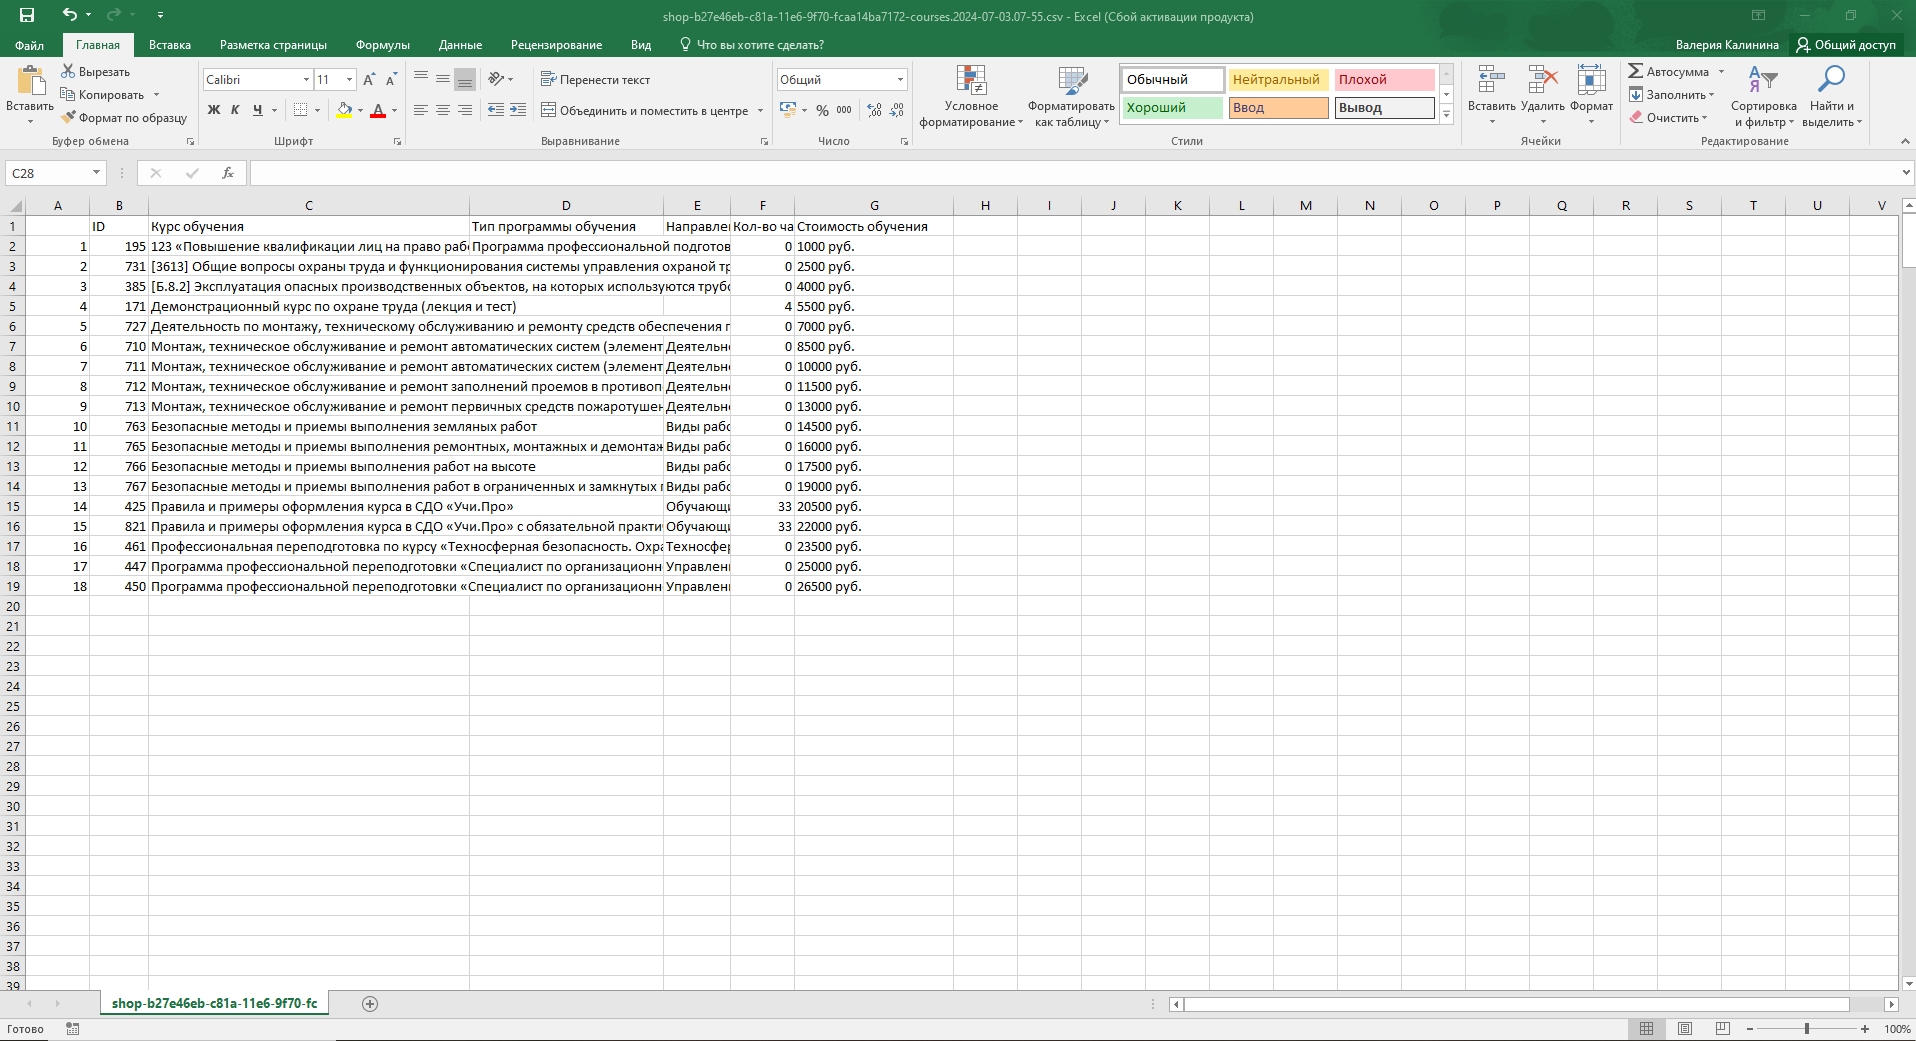The image size is (1916, 1041).
Task: Apply comma style (000) format
Action: pos(844,110)
